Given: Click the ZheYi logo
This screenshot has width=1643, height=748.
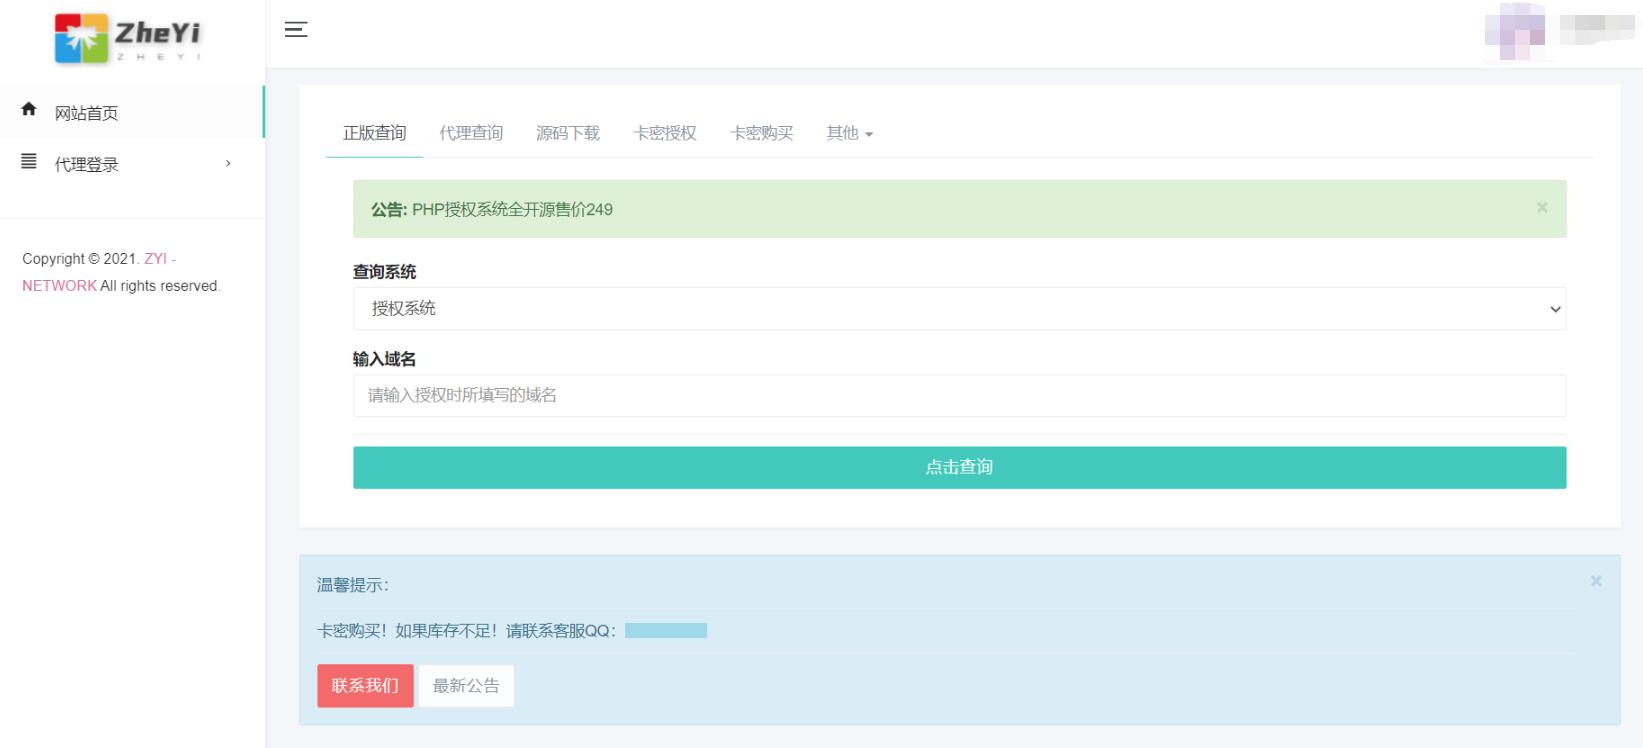Looking at the screenshot, I should click(x=128, y=38).
